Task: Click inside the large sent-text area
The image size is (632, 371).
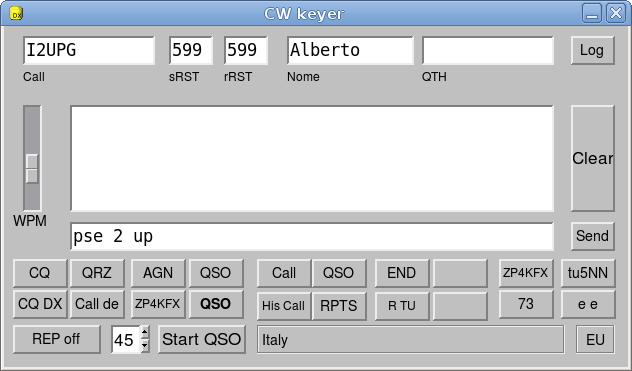Action: [x=312, y=158]
